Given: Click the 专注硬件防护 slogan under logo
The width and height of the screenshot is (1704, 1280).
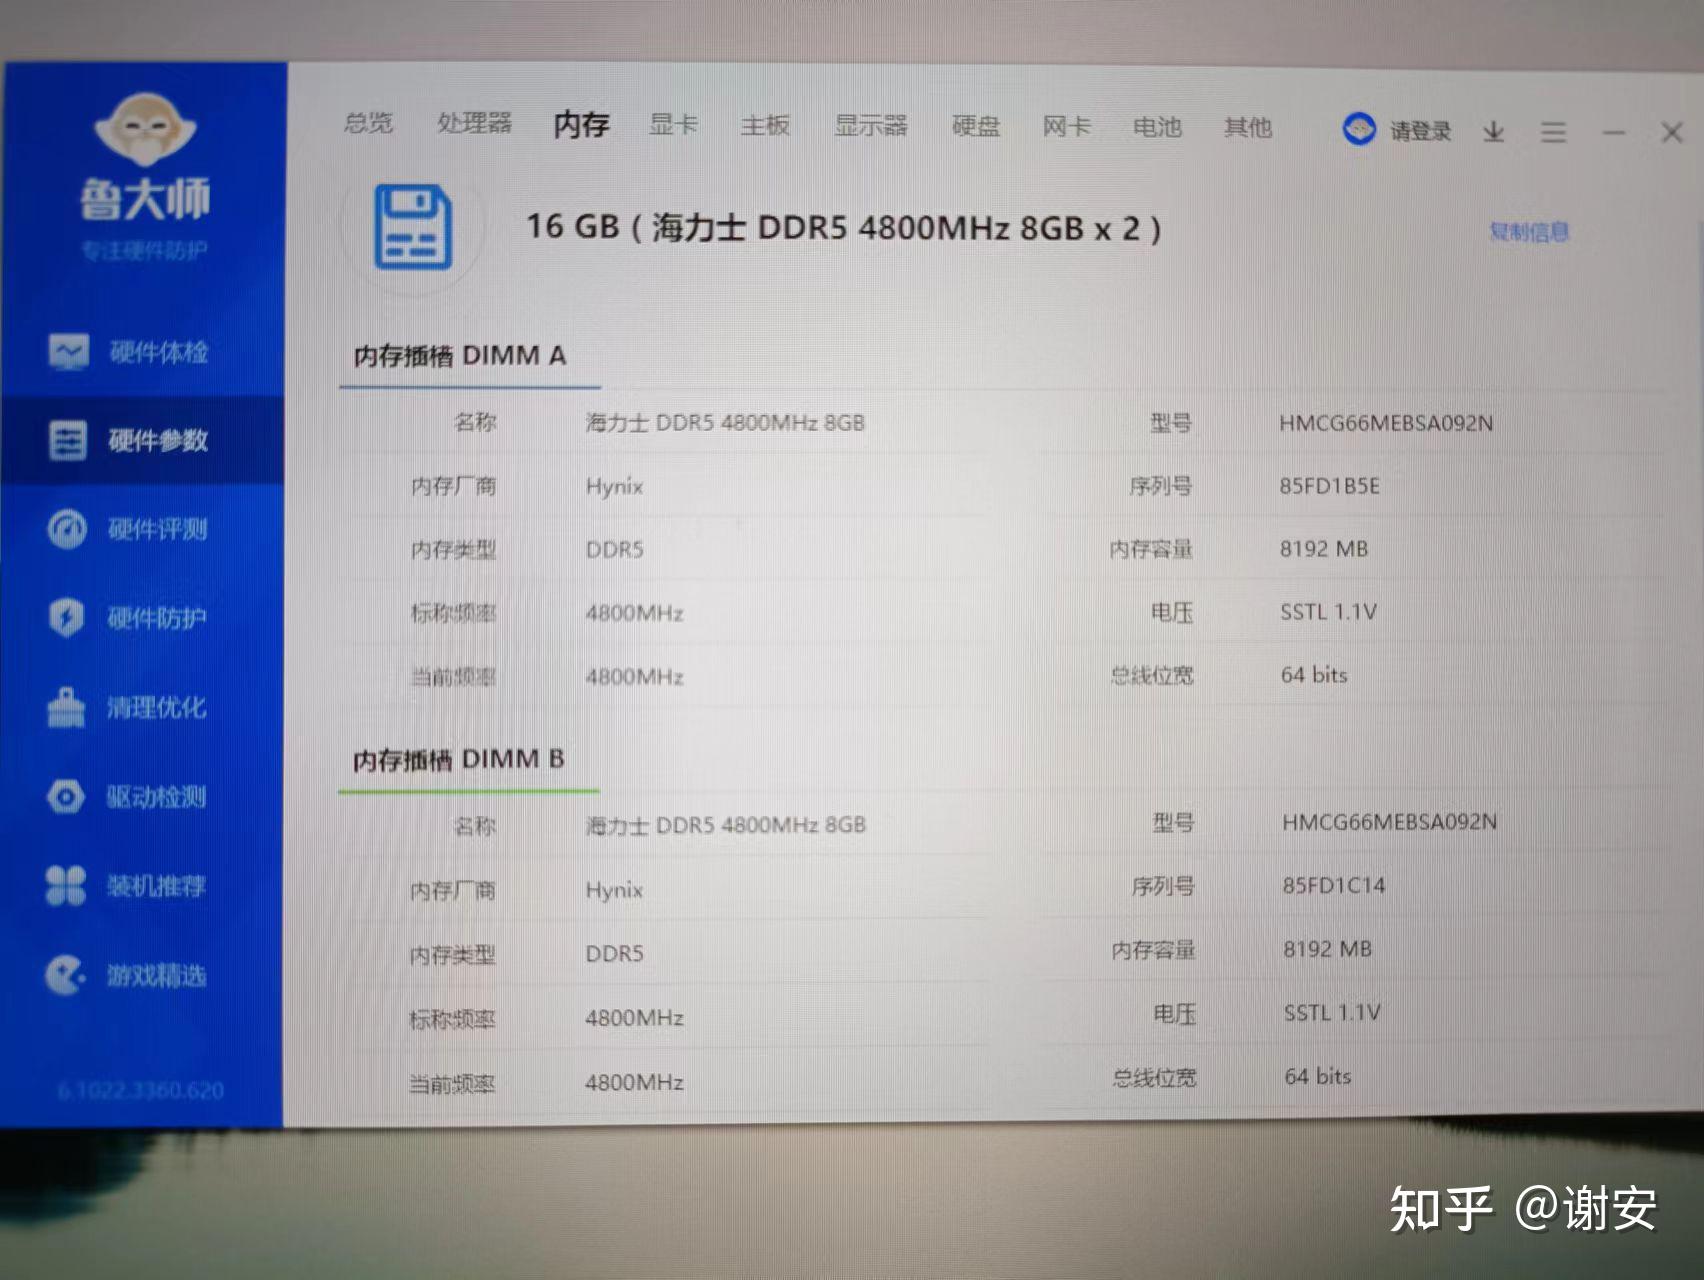Looking at the screenshot, I should click(x=145, y=250).
